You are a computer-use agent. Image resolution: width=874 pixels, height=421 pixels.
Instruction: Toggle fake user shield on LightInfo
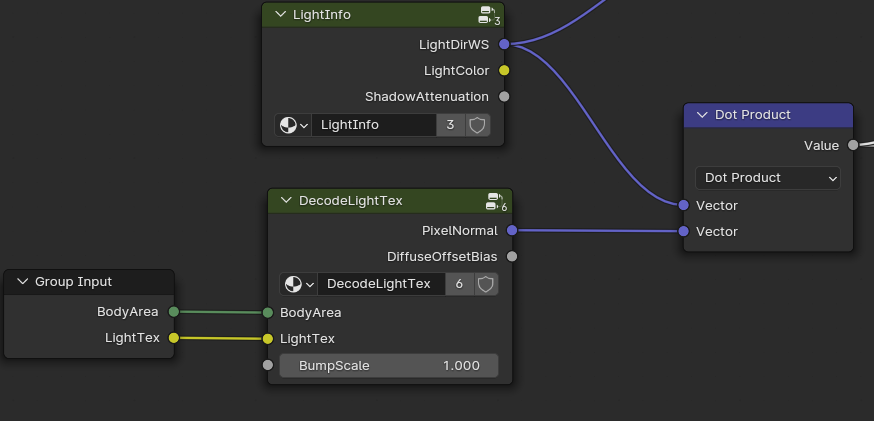[478, 125]
